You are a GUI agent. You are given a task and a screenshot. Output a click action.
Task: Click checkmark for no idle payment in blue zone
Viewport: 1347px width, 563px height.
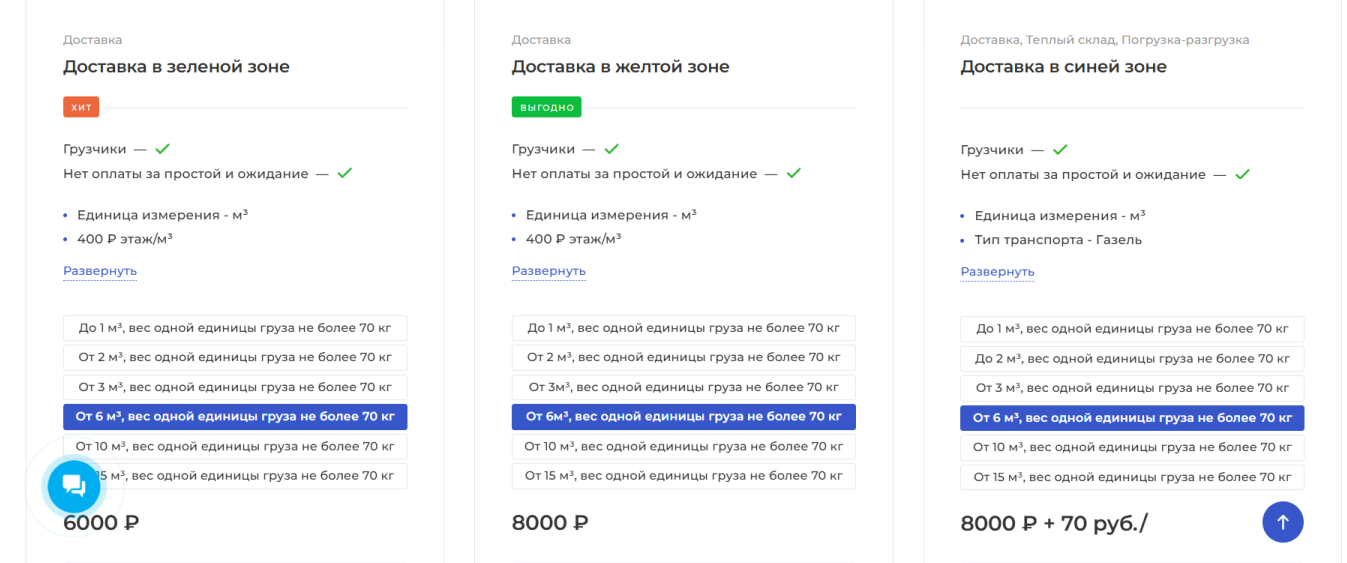coord(1242,174)
